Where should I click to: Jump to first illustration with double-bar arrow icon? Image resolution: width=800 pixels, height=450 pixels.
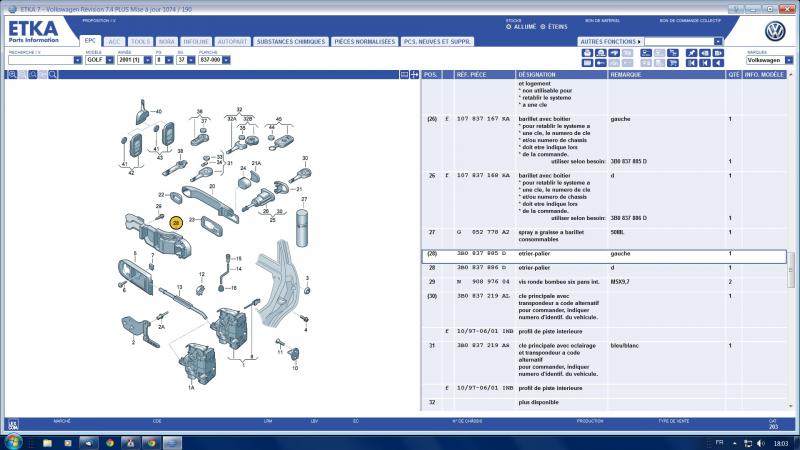tap(691, 63)
